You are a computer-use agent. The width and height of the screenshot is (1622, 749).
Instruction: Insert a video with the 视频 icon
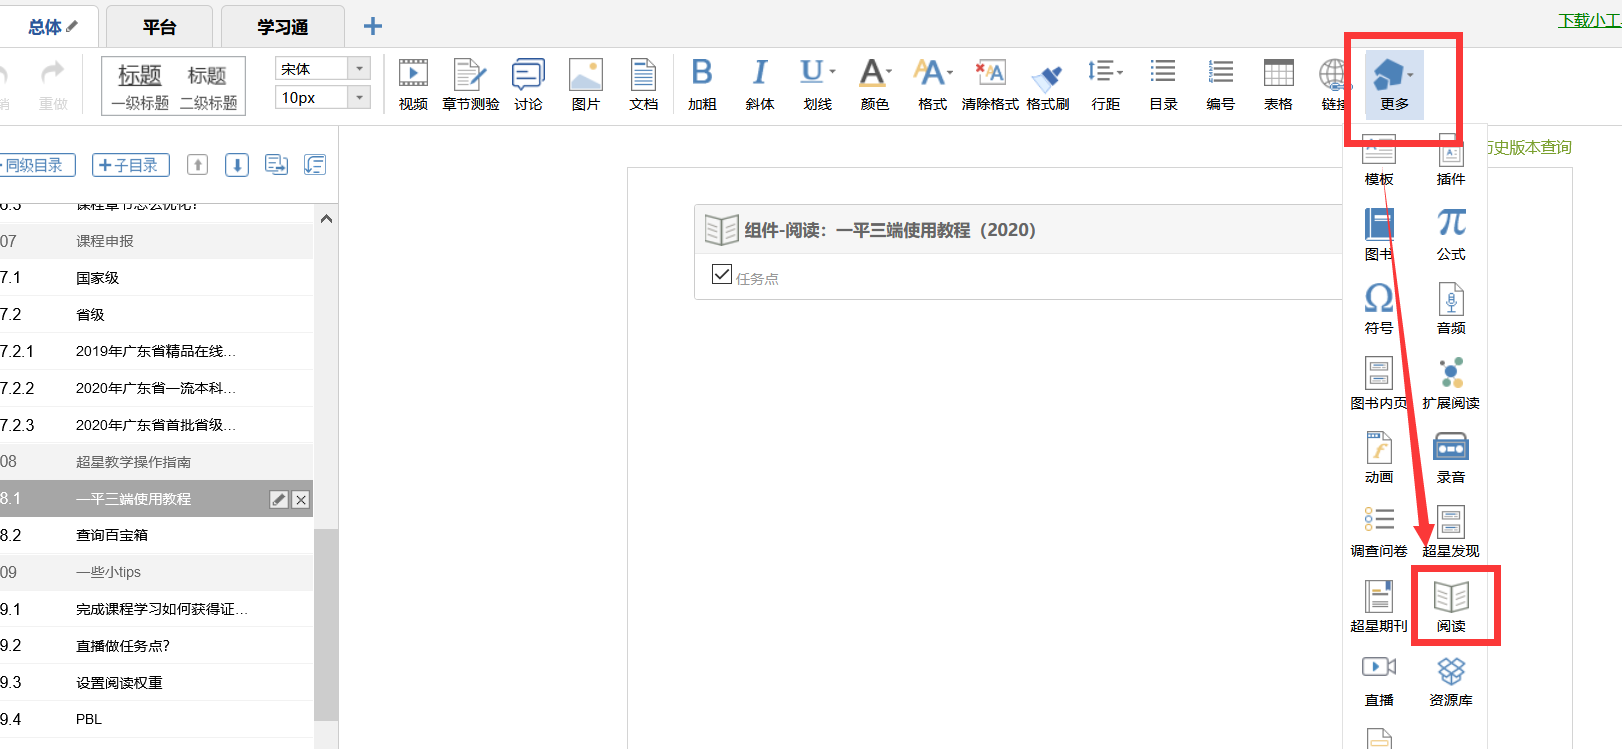(x=413, y=83)
